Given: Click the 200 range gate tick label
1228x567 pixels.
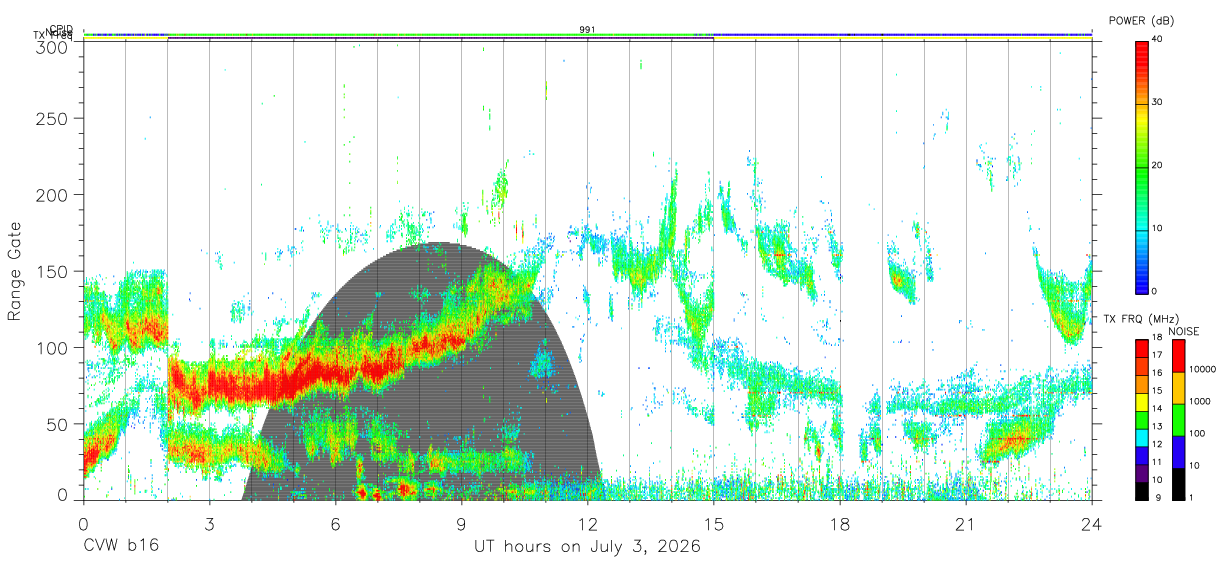Looking at the screenshot, I should 52,194.
